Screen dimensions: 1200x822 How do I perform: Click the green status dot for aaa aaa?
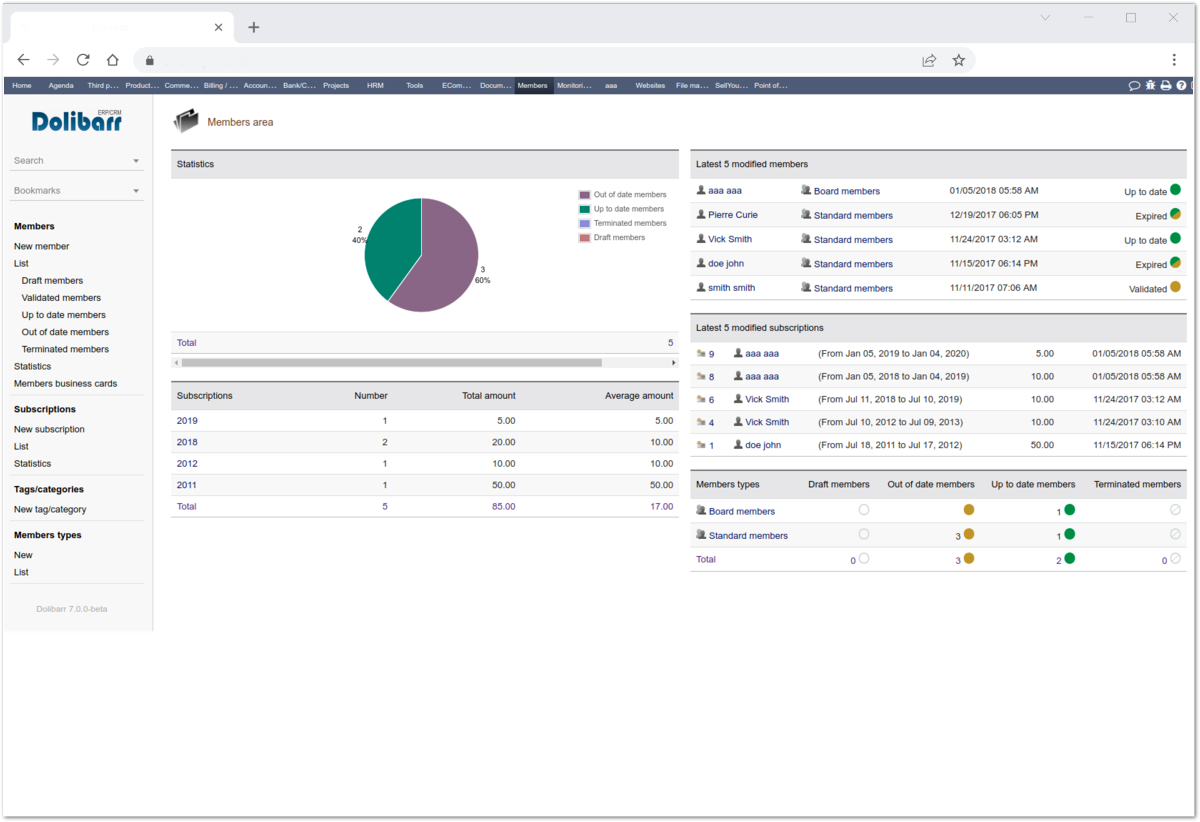pyautogui.click(x=1175, y=190)
